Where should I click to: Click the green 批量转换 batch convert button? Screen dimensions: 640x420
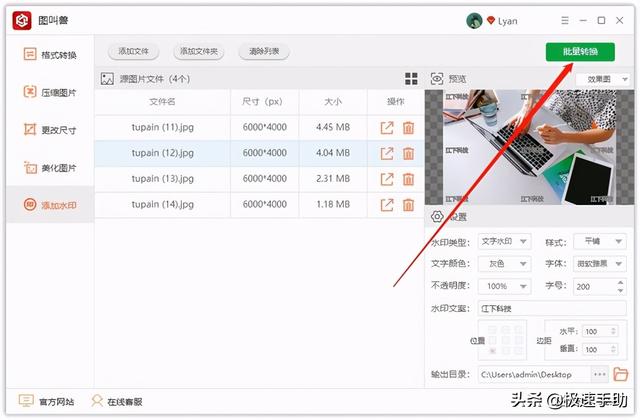tap(580, 52)
